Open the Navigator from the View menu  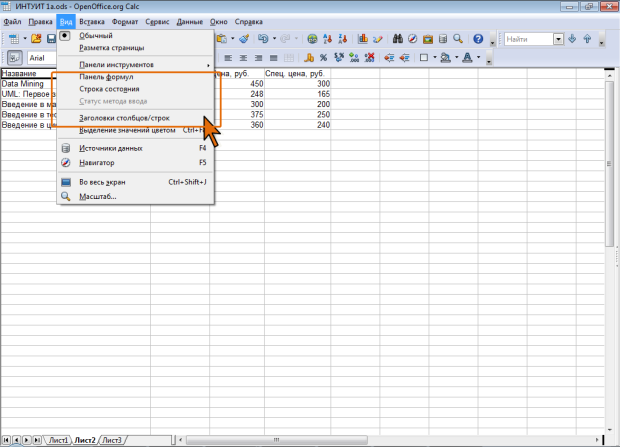point(97,161)
